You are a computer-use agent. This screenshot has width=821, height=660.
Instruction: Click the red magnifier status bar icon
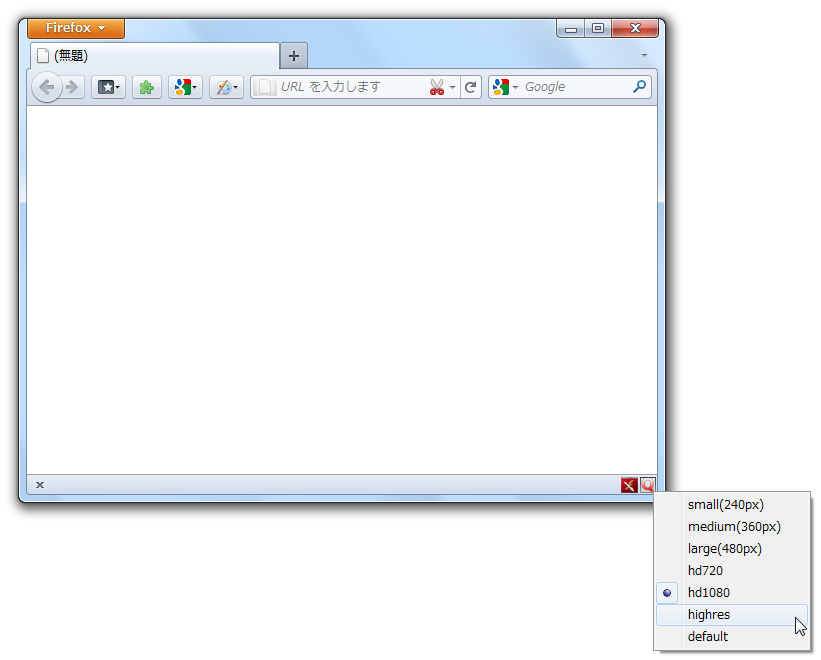[648, 485]
